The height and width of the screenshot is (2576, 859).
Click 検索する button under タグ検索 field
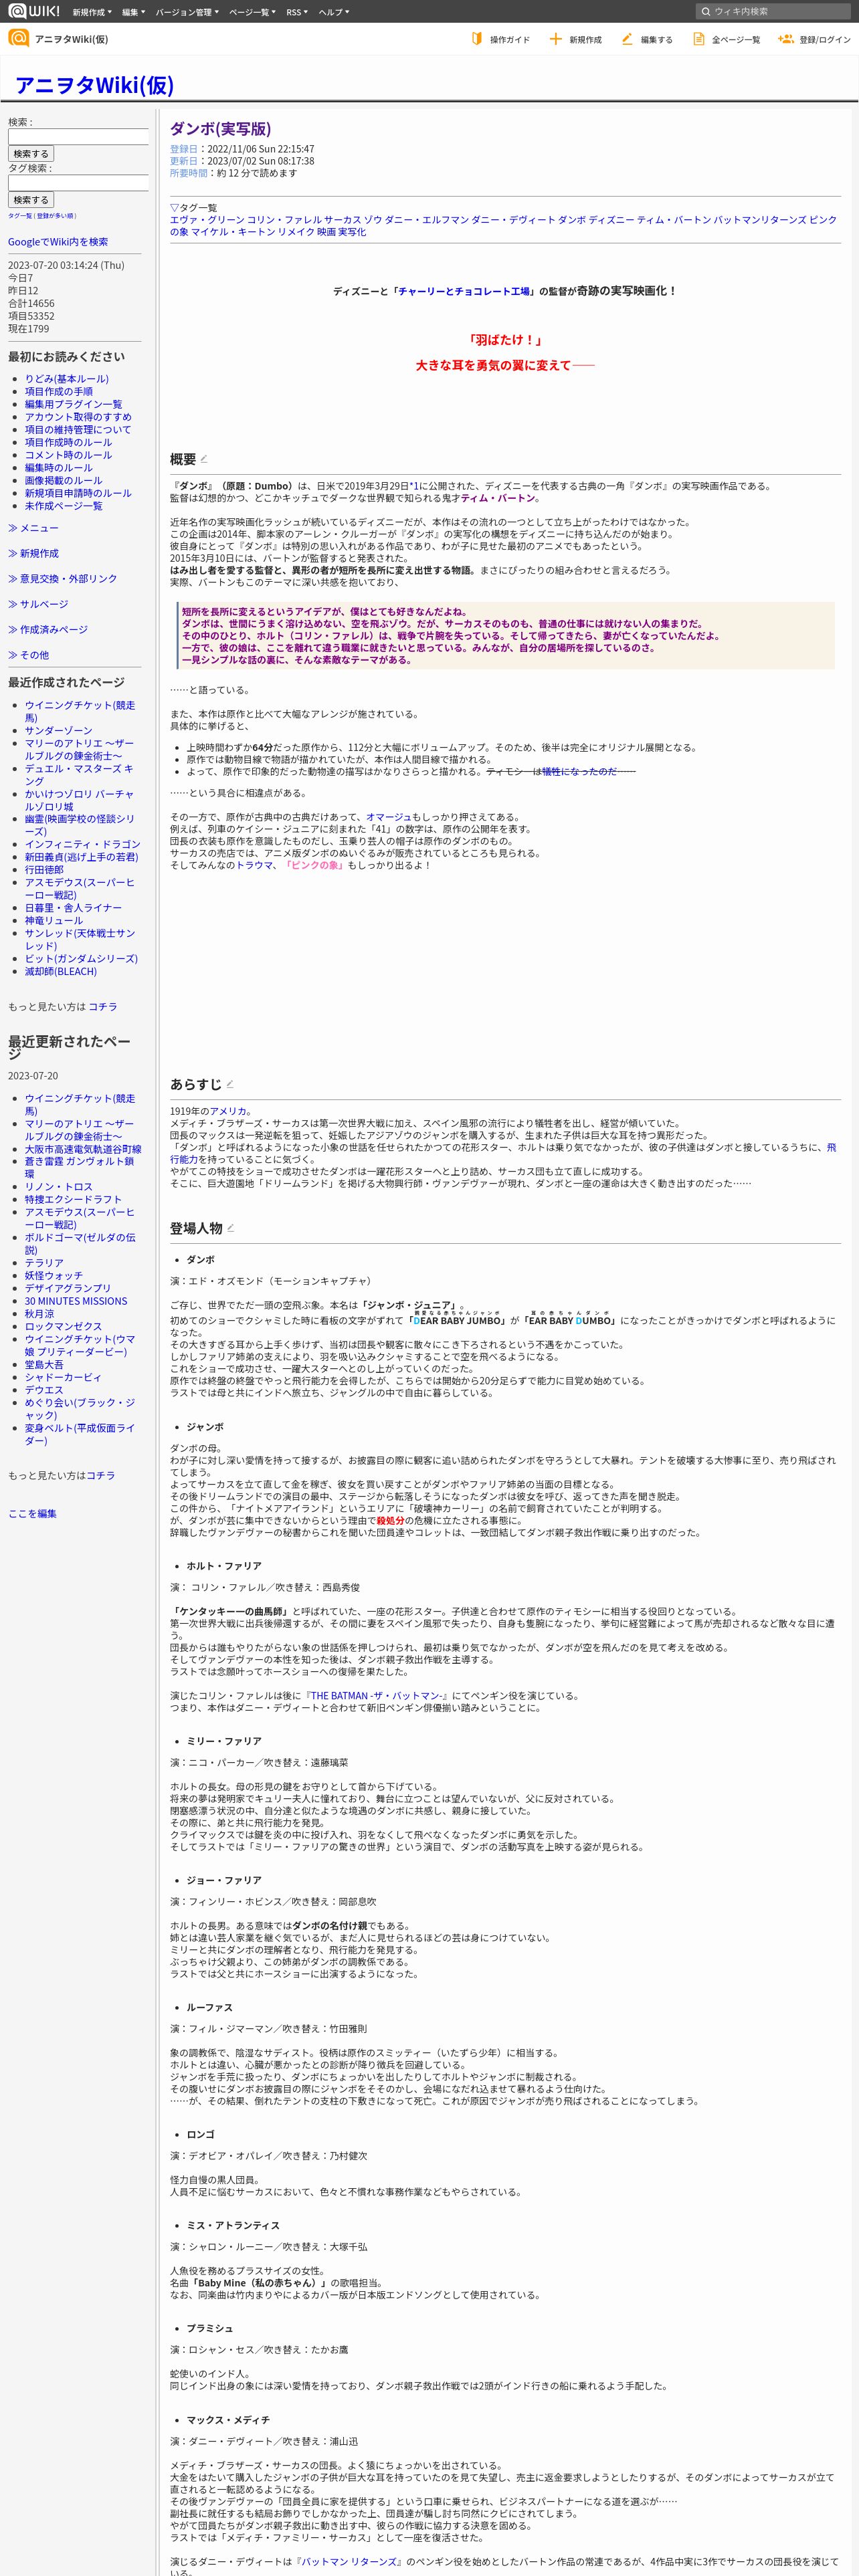click(x=31, y=200)
